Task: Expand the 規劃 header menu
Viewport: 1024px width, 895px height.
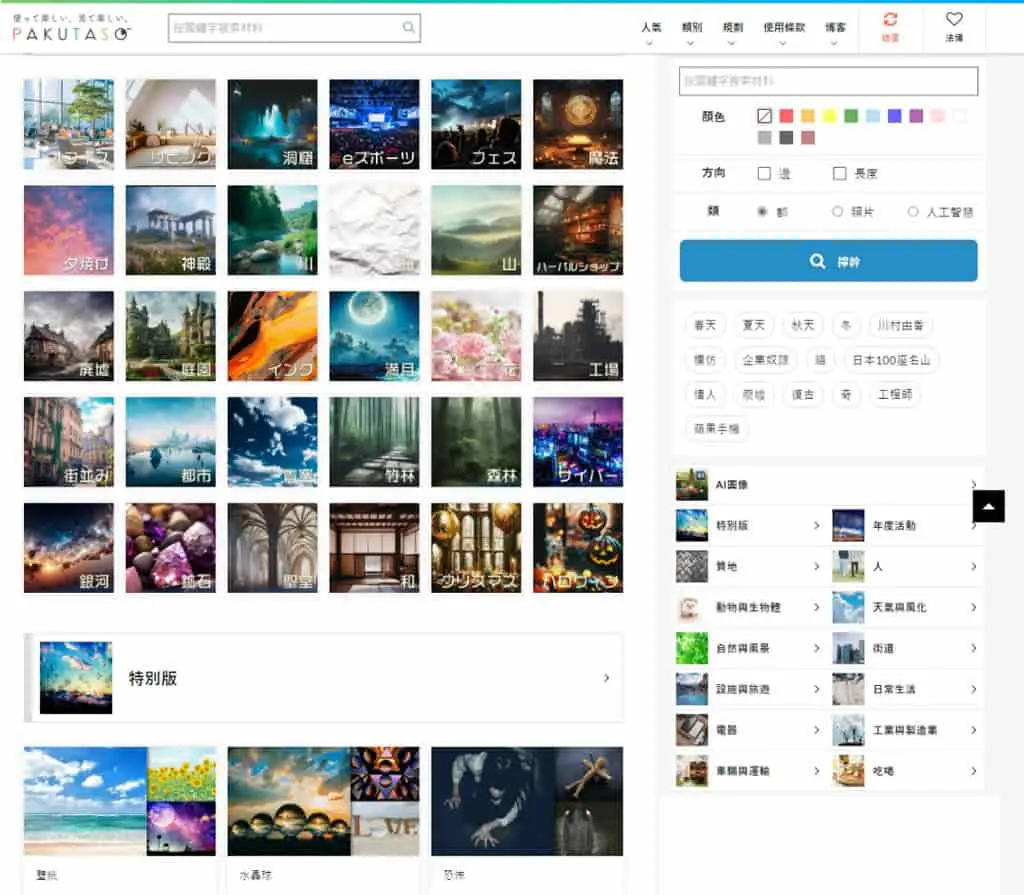Action: 733,33
